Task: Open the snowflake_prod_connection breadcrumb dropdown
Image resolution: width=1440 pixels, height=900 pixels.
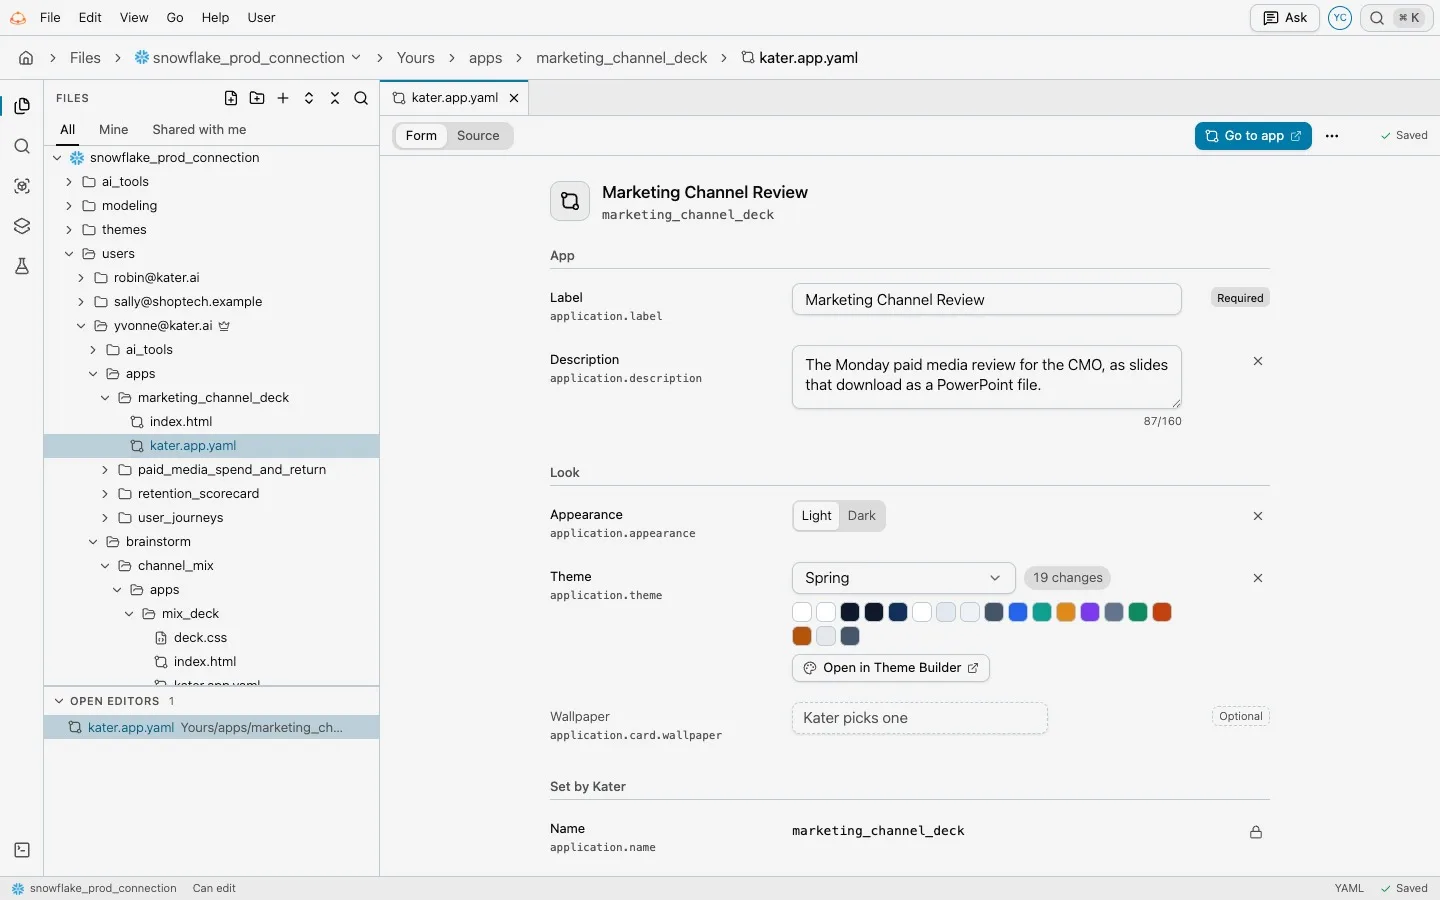Action: pos(248,58)
